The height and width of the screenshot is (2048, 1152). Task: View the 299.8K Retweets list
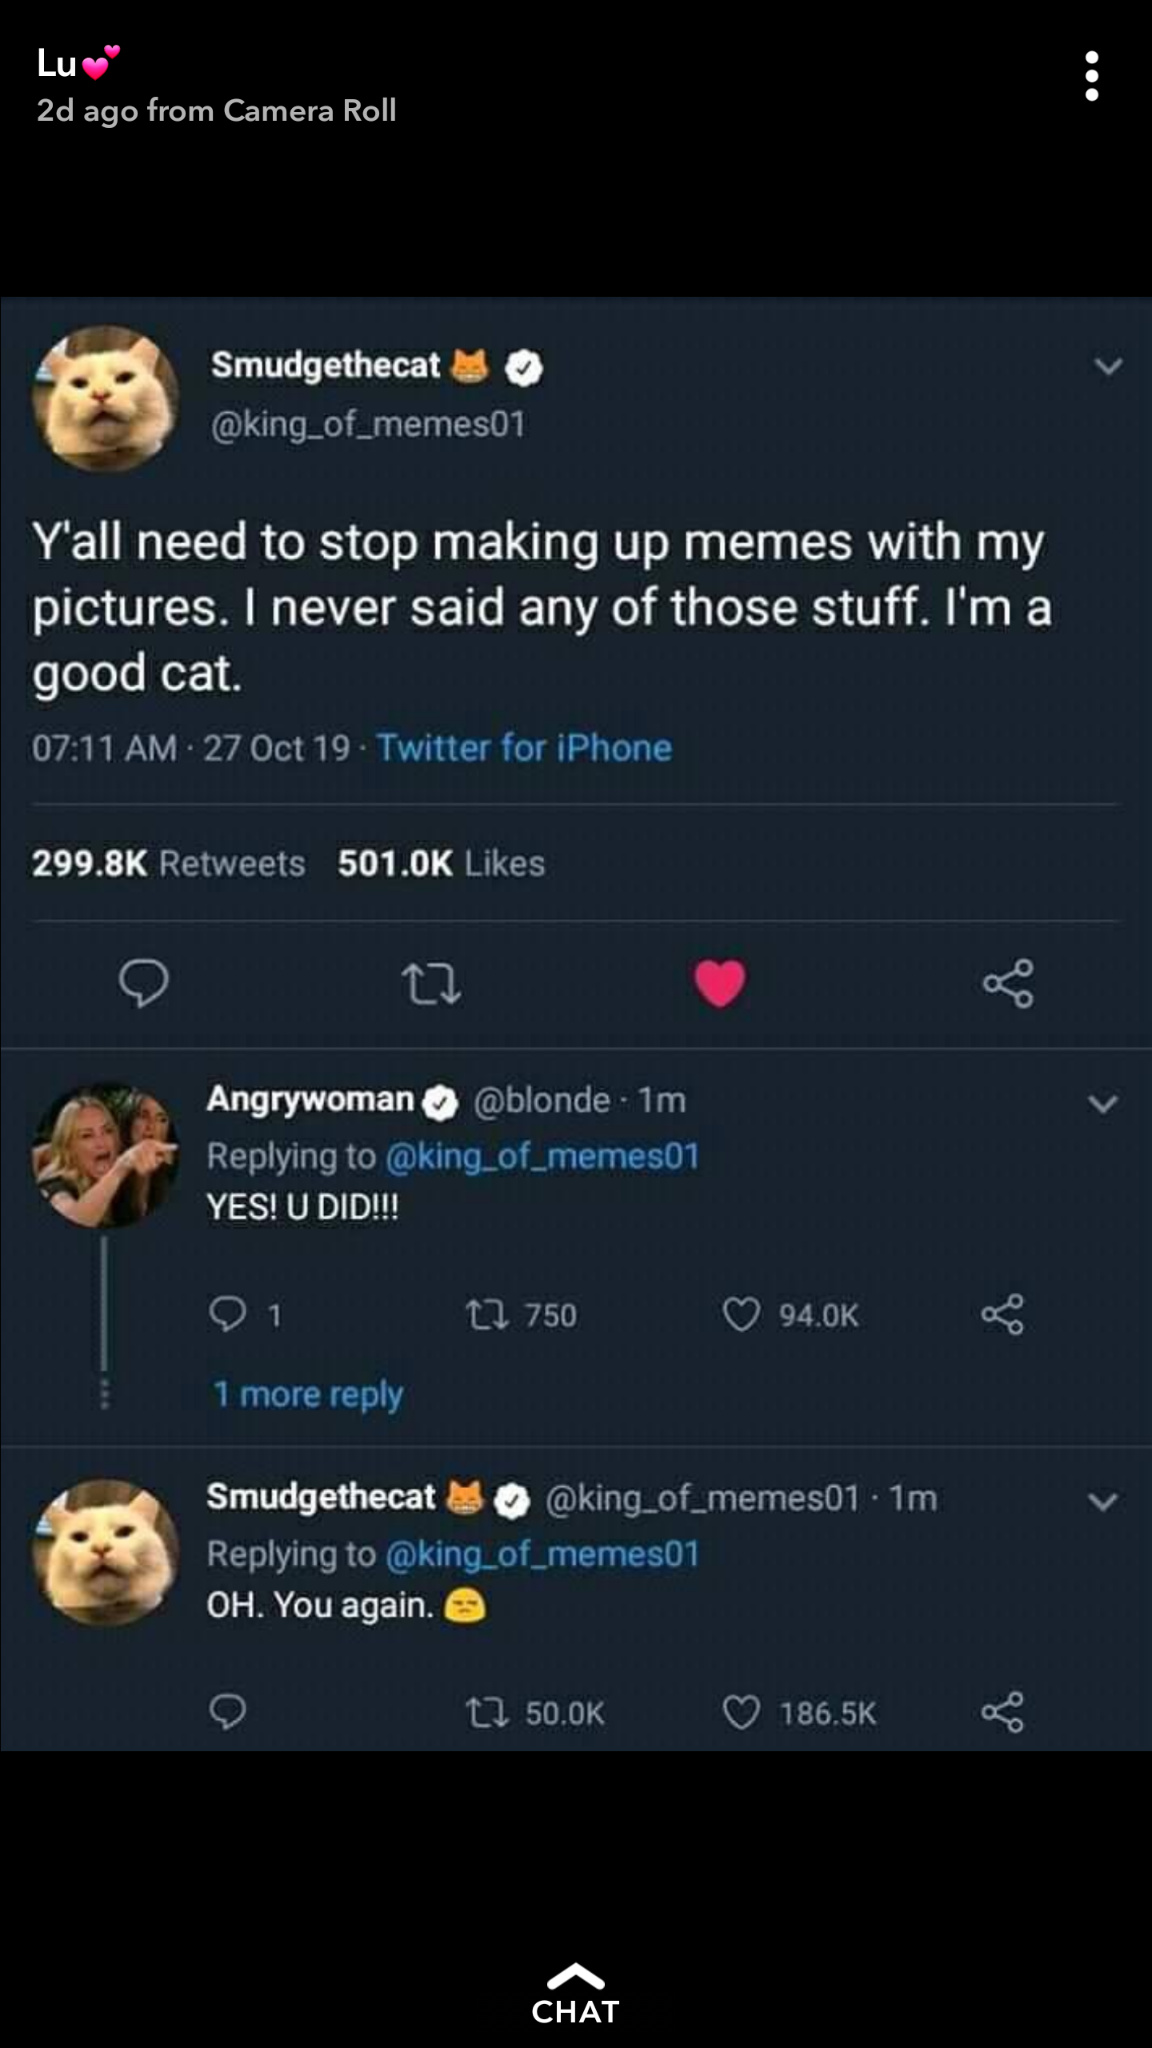point(168,863)
